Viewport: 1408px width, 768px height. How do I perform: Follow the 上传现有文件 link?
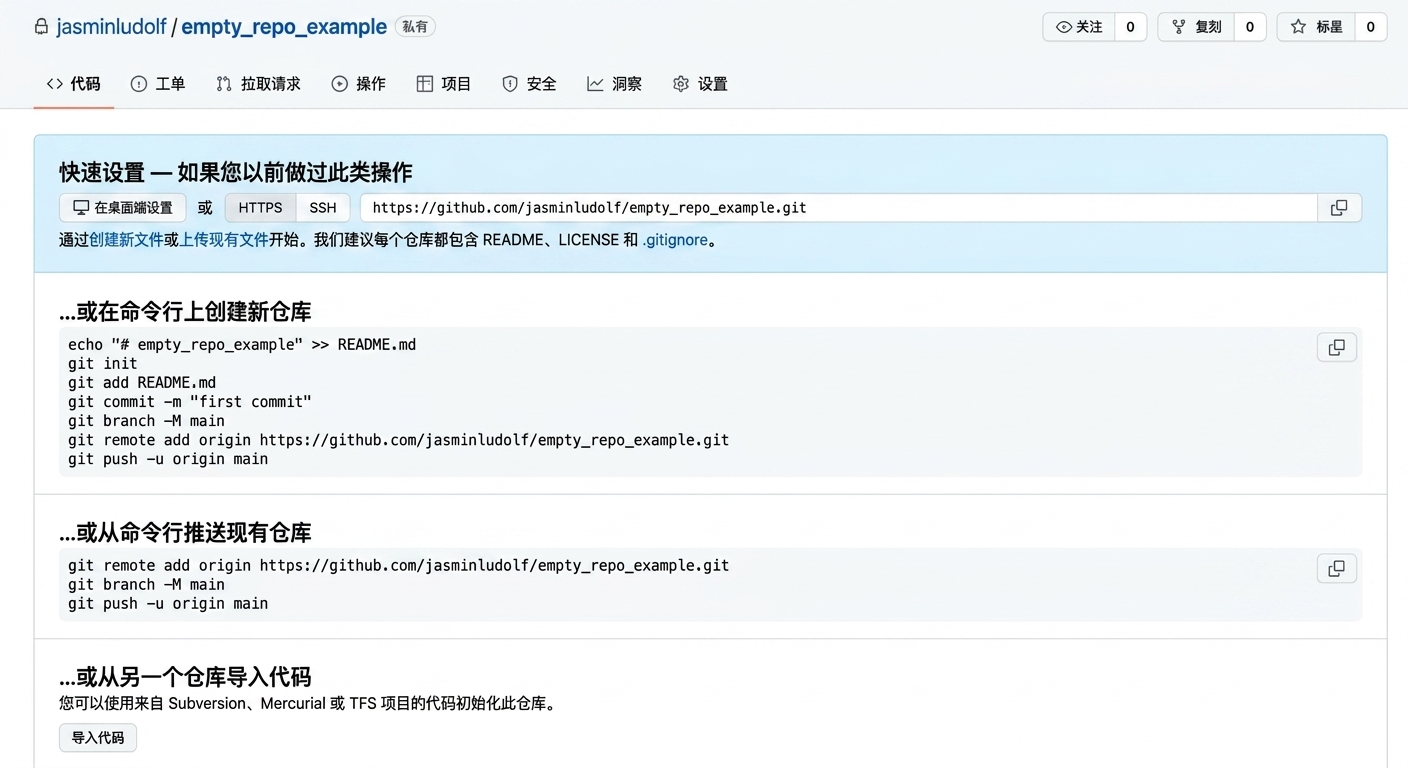[224, 240]
